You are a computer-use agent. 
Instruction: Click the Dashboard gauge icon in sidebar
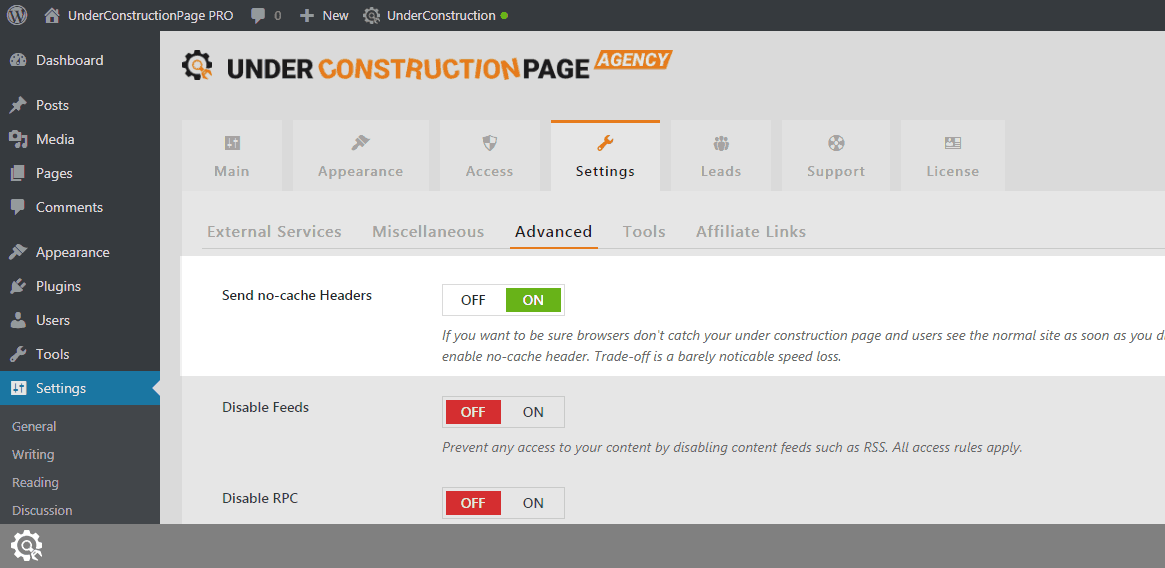click(x=18, y=60)
